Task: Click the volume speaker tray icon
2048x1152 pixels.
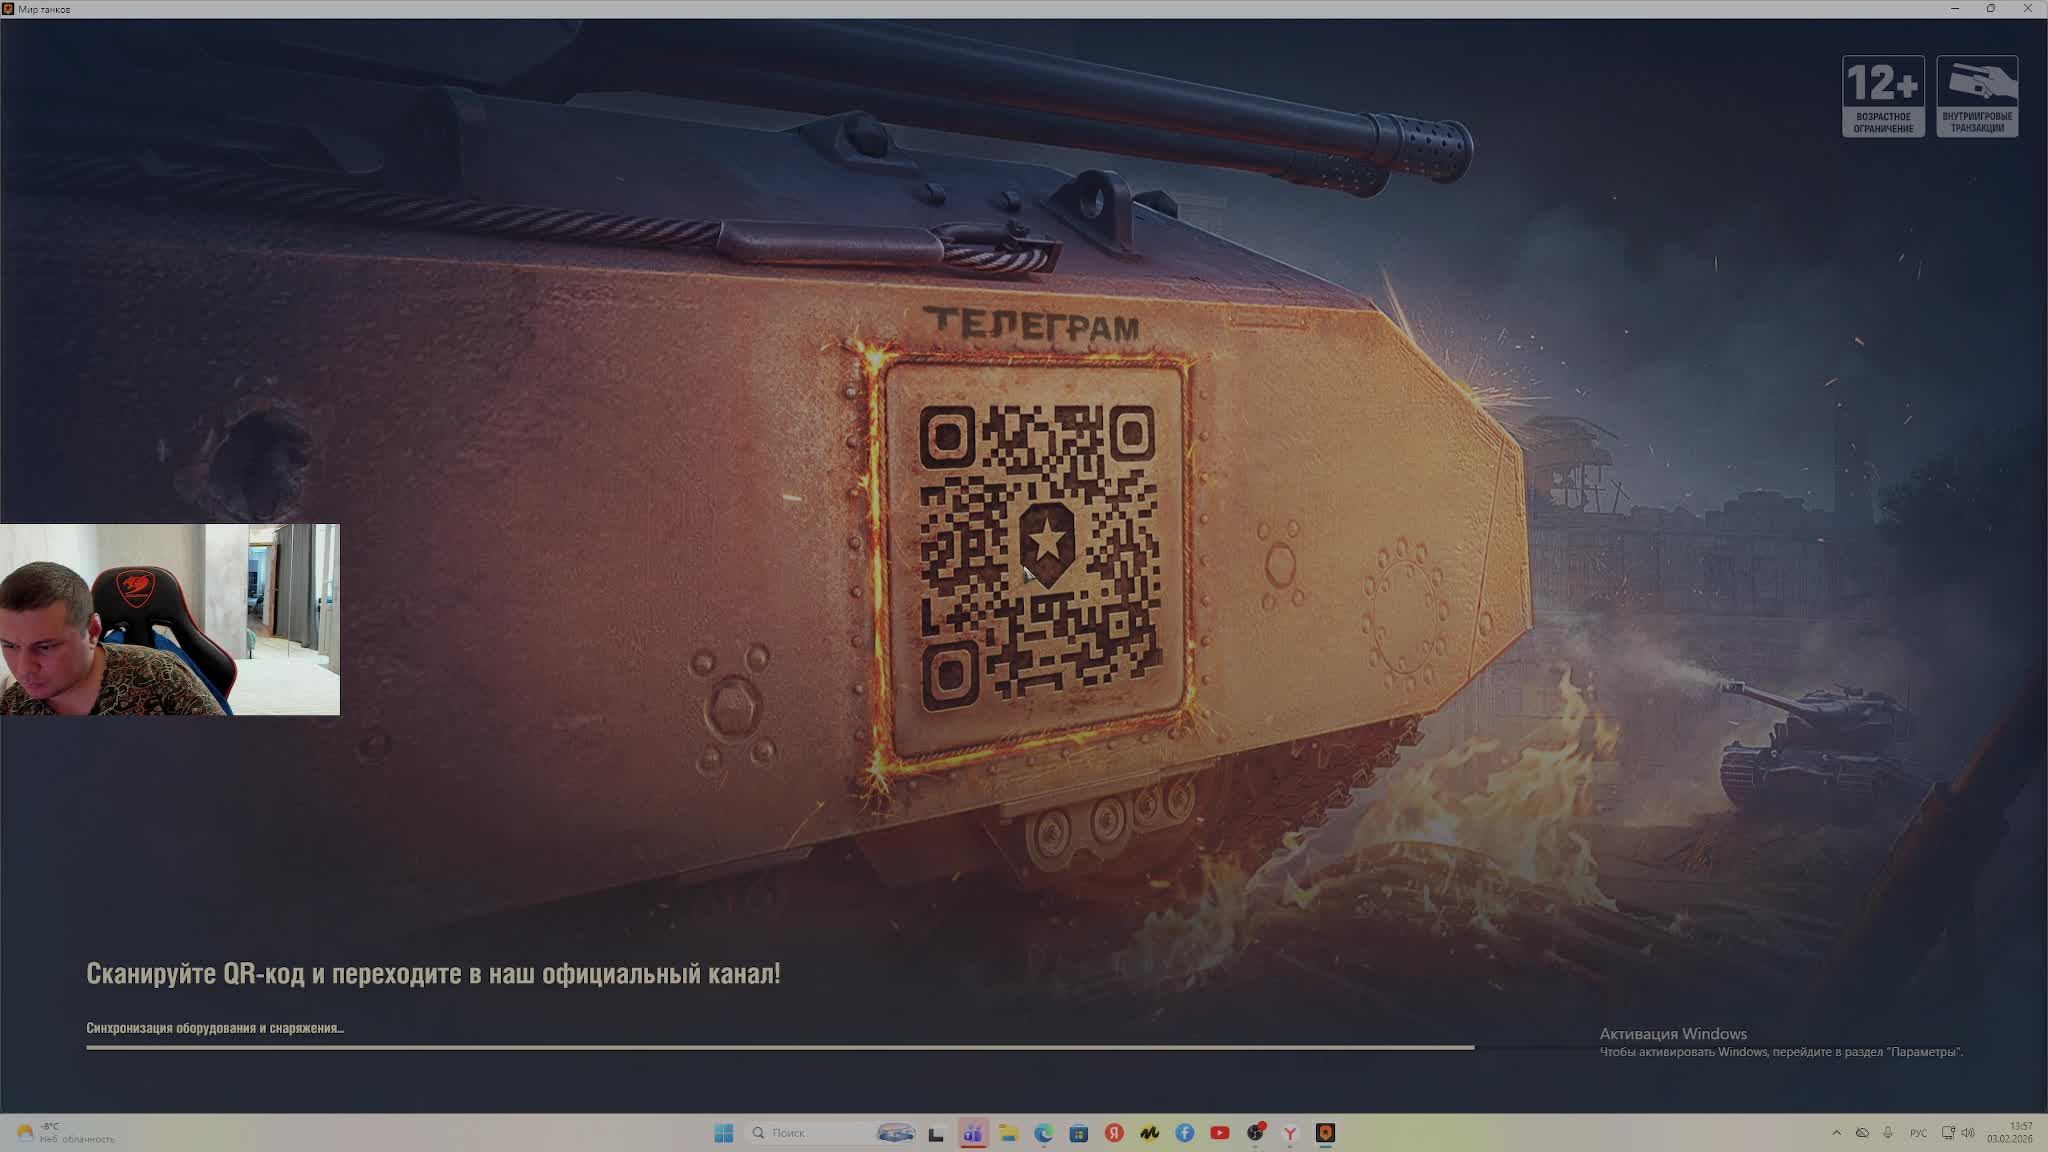Action: click(x=1968, y=1133)
